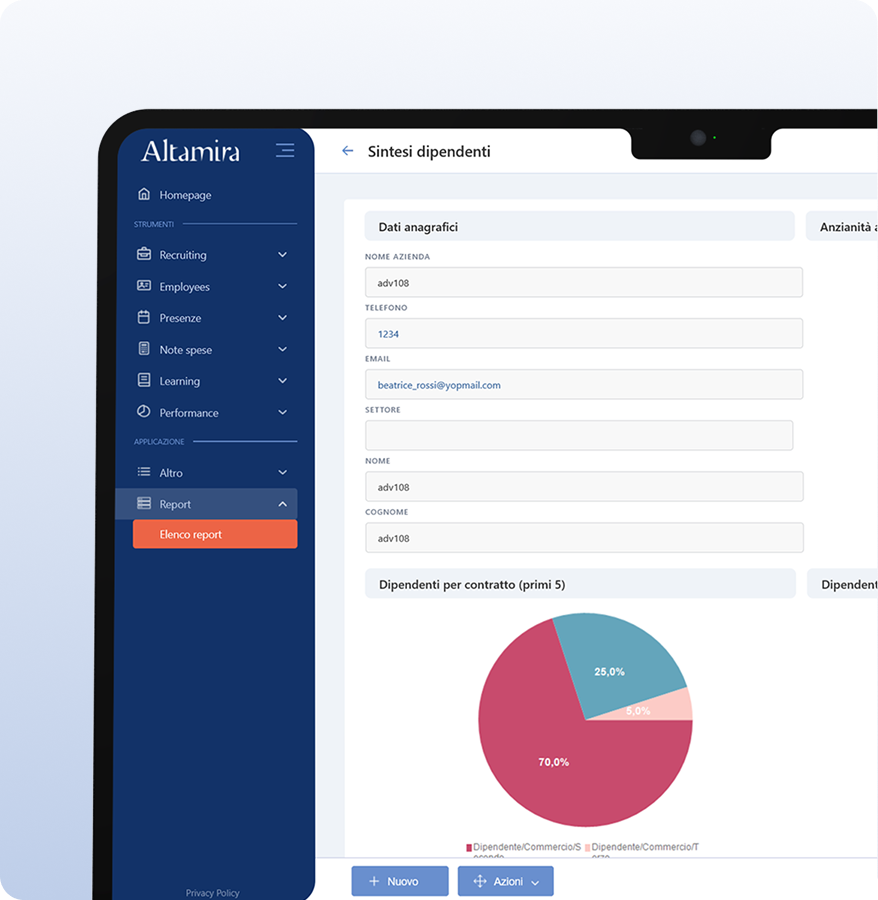
Task: Open the Azioni dropdown
Action: click(x=505, y=881)
